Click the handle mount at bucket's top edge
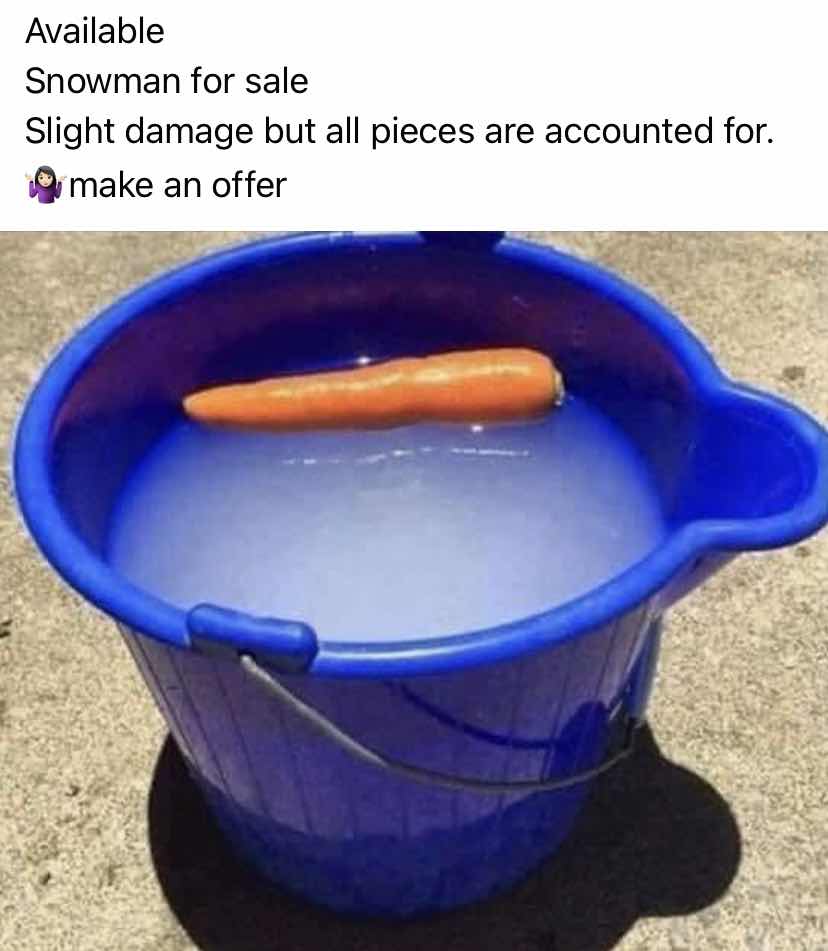828x951 pixels. [x=461, y=239]
